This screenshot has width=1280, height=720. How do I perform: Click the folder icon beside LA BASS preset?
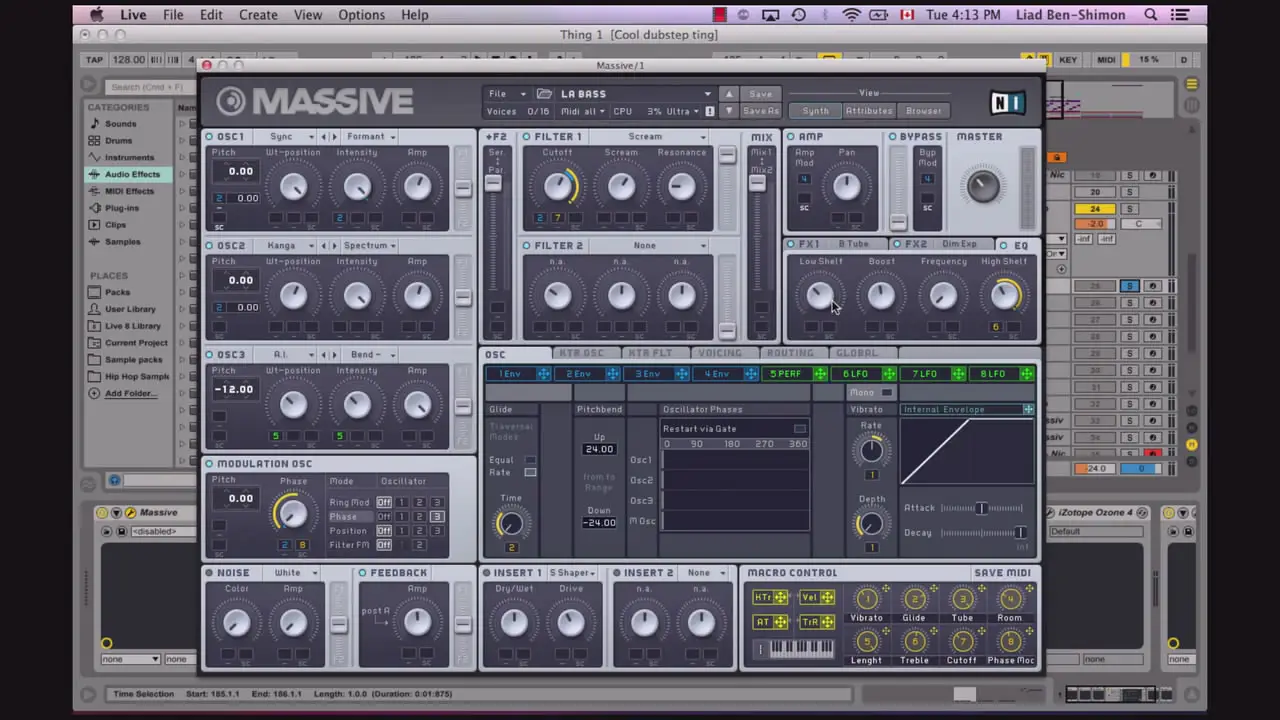545,94
